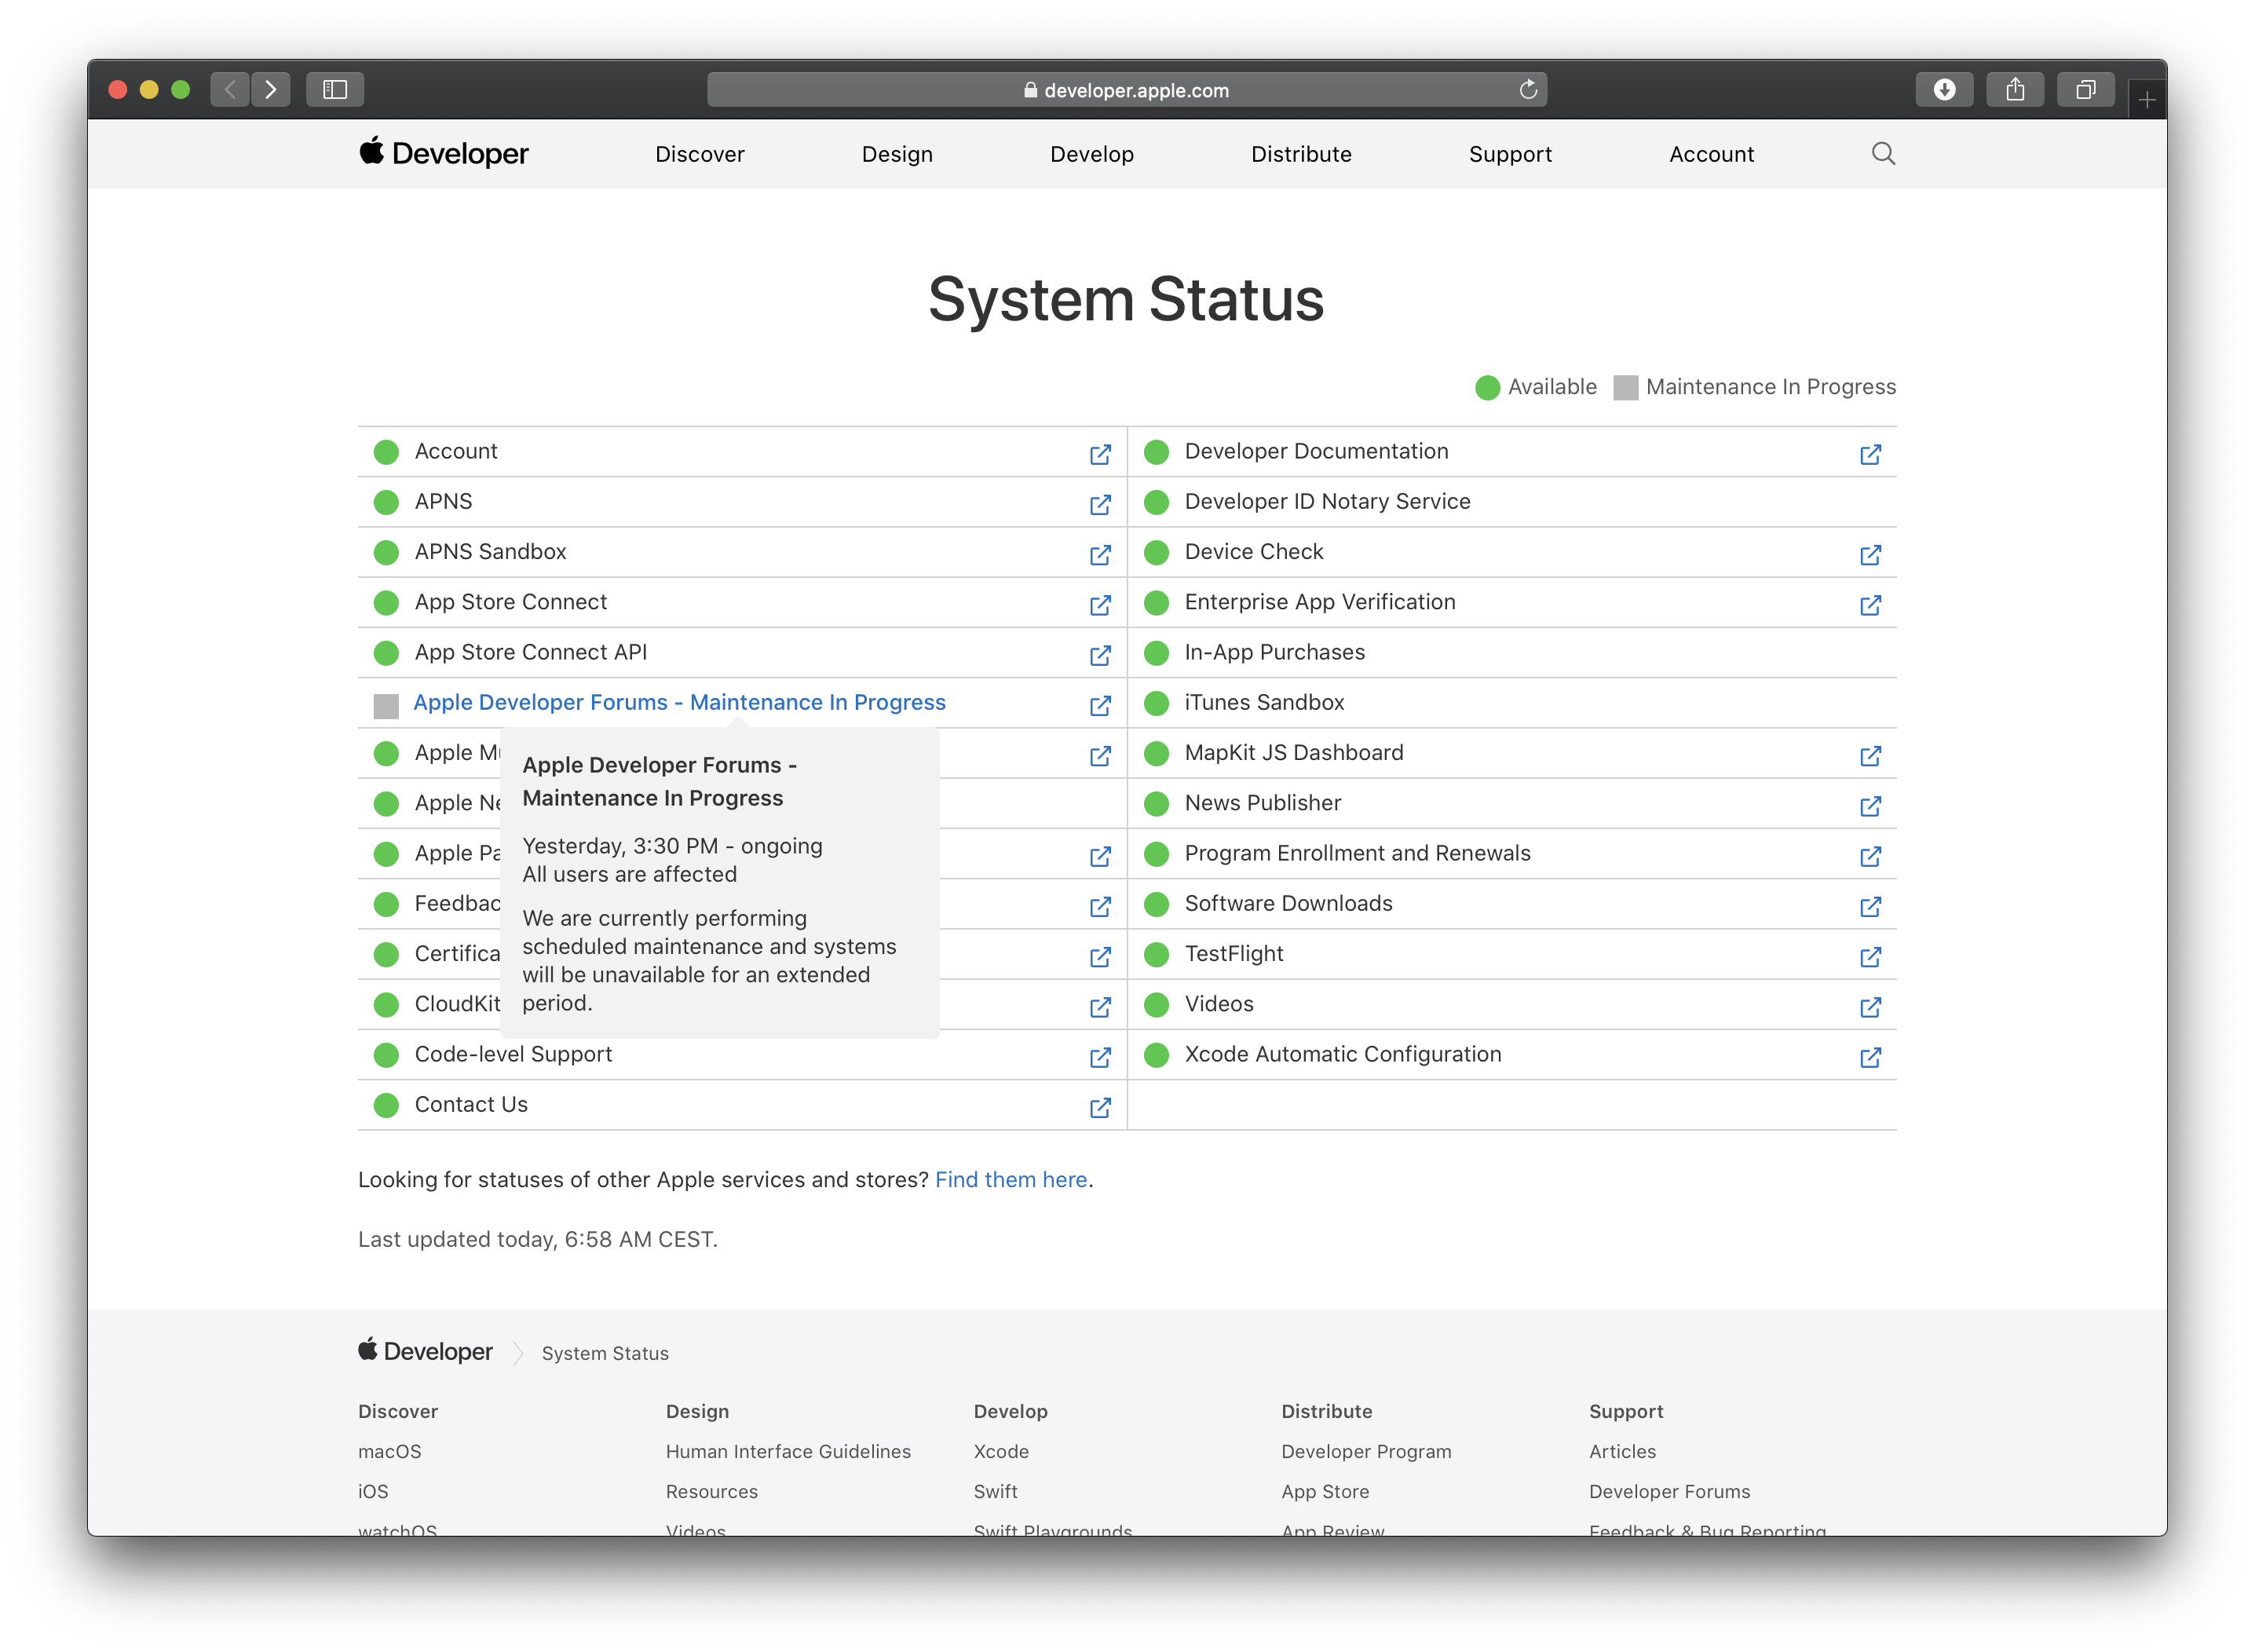Viewport: 2255px width, 1652px height.
Task: Click 'In-App Purchases' row text
Action: click(1274, 652)
